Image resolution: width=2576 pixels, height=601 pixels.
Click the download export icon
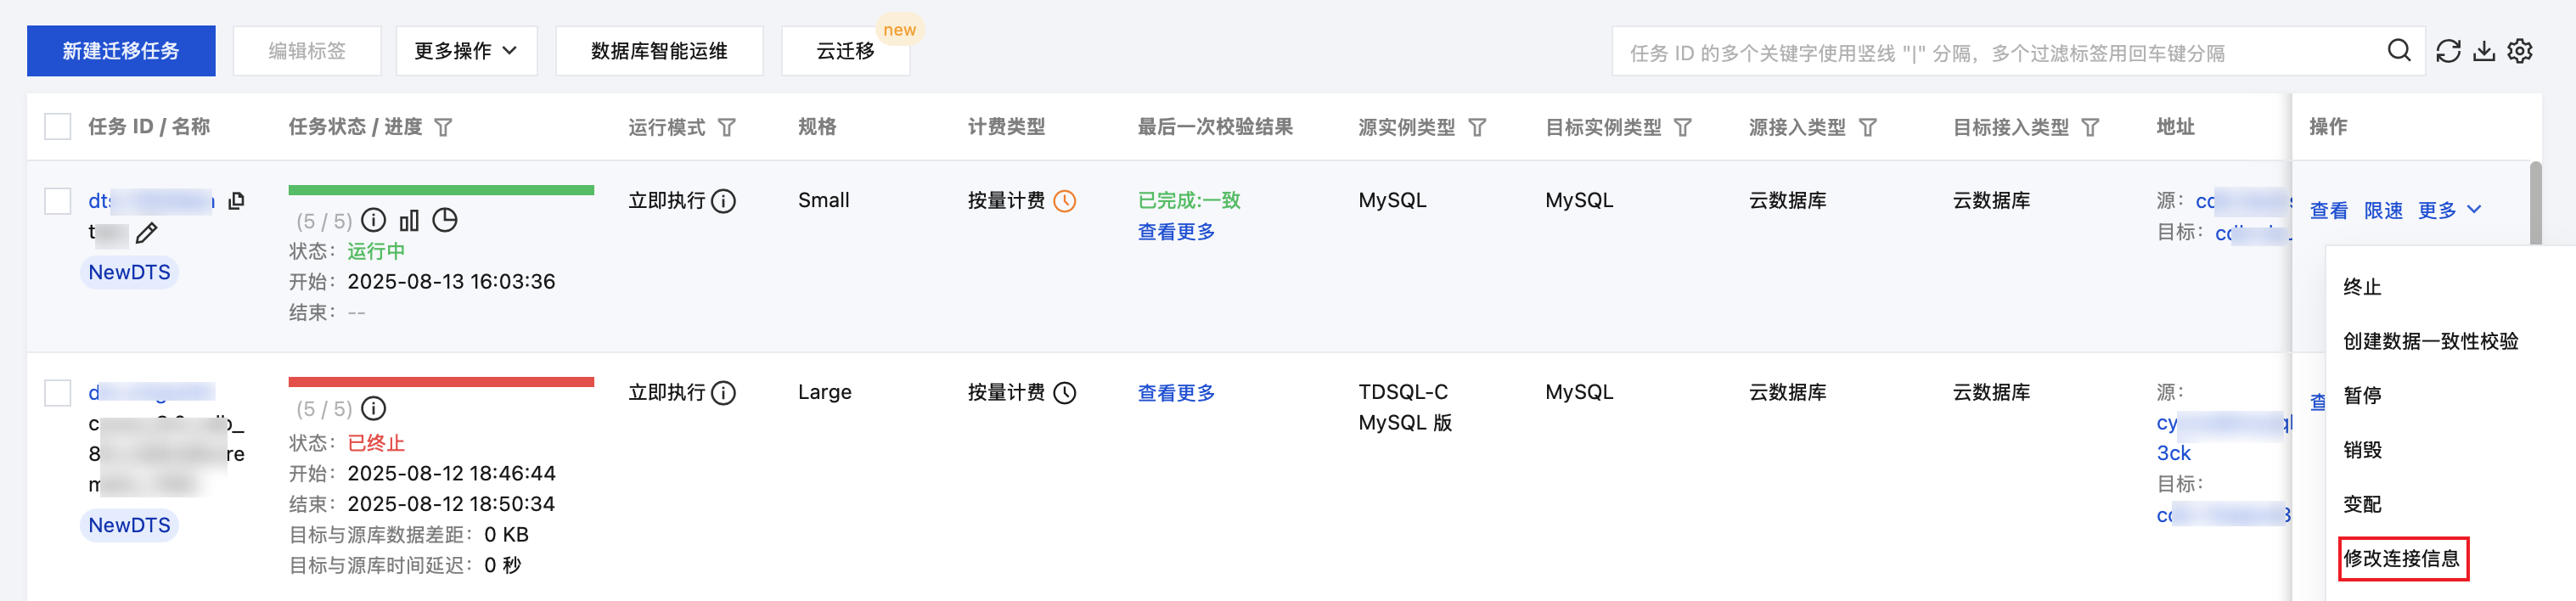[2484, 51]
